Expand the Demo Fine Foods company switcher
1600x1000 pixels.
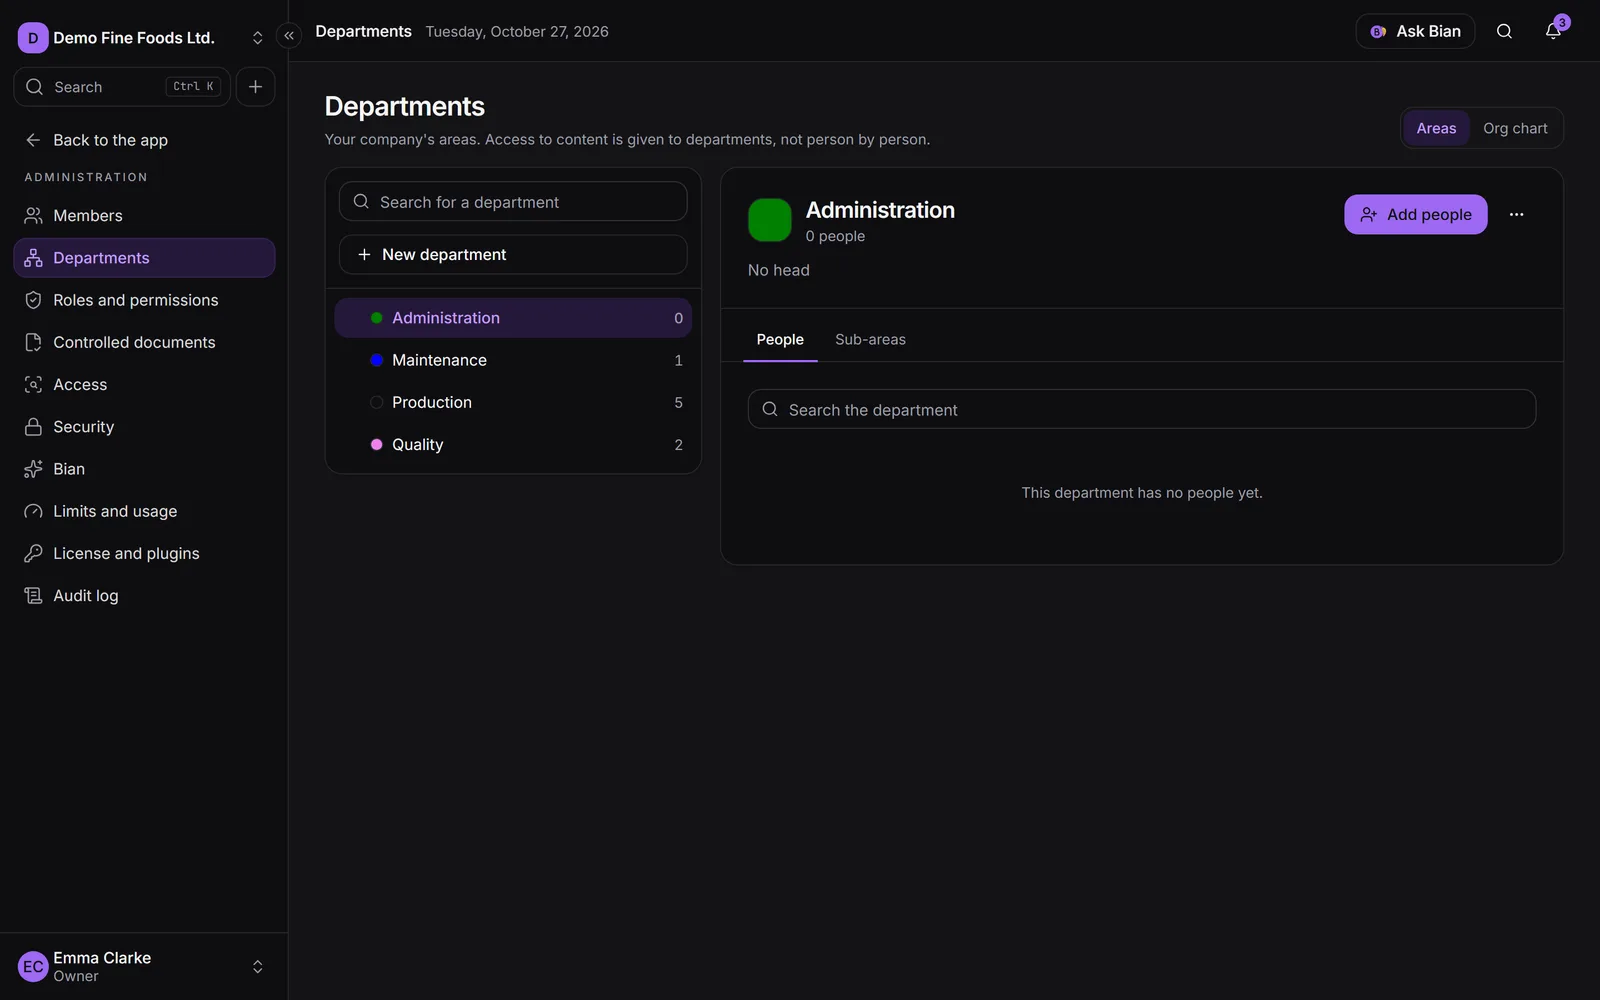pyautogui.click(x=257, y=38)
